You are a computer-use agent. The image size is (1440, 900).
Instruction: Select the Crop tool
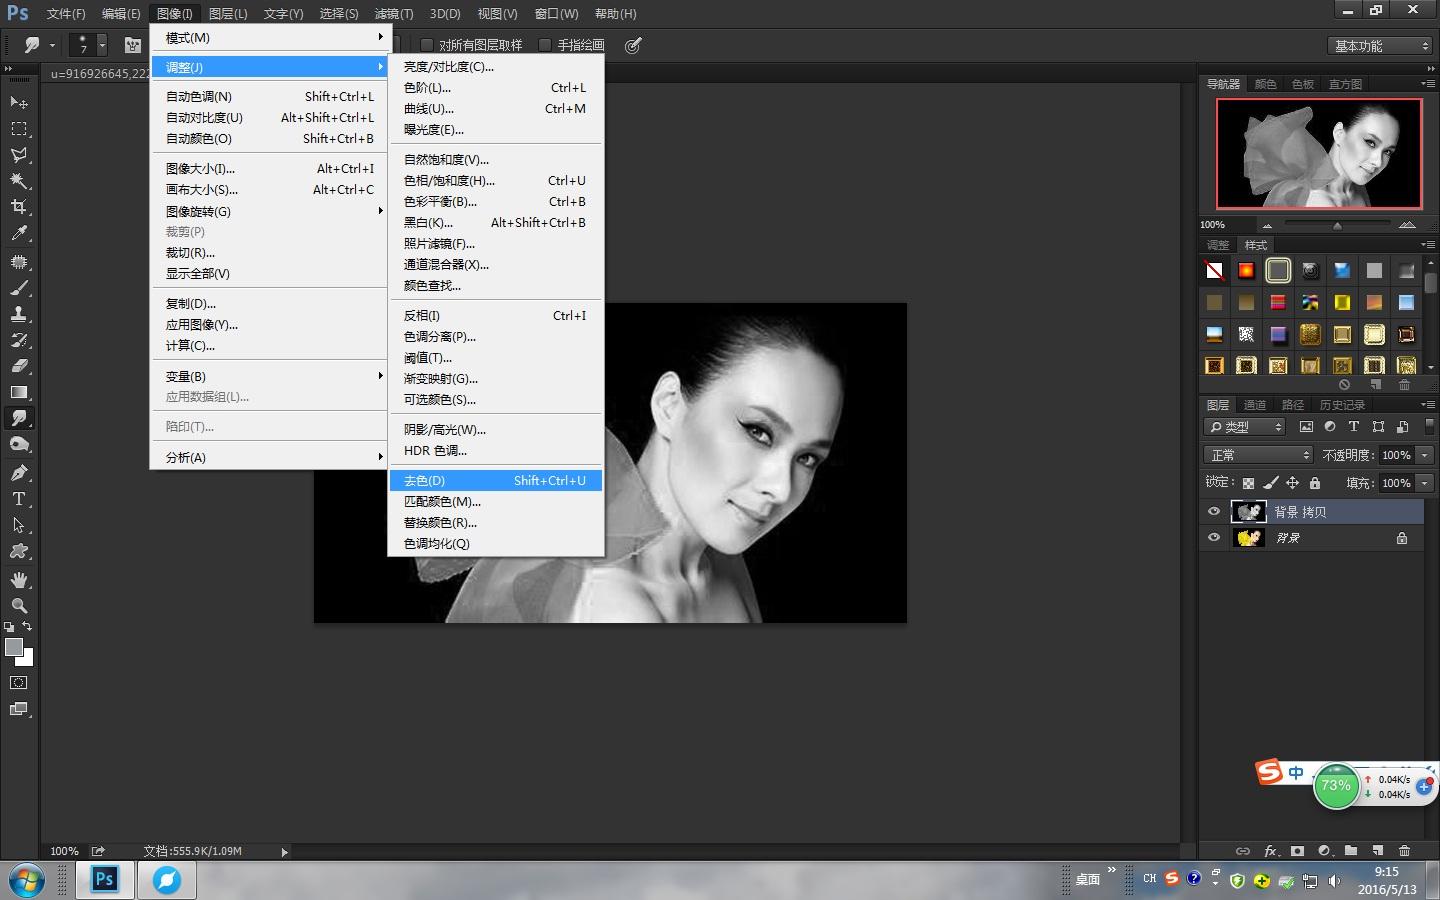coord(19,206)
